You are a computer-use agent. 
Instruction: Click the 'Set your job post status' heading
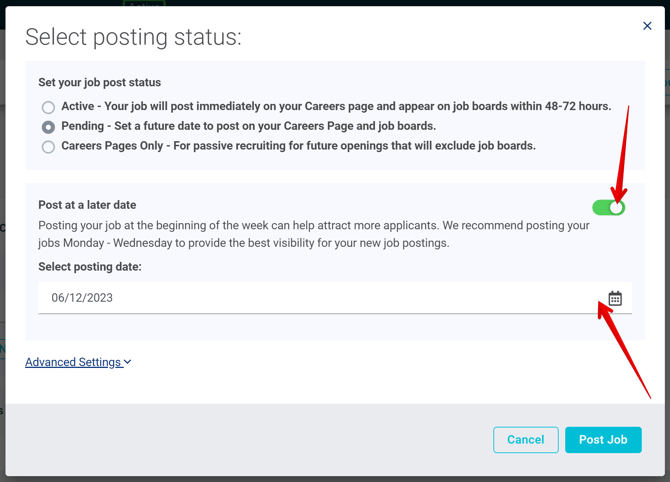99,83
